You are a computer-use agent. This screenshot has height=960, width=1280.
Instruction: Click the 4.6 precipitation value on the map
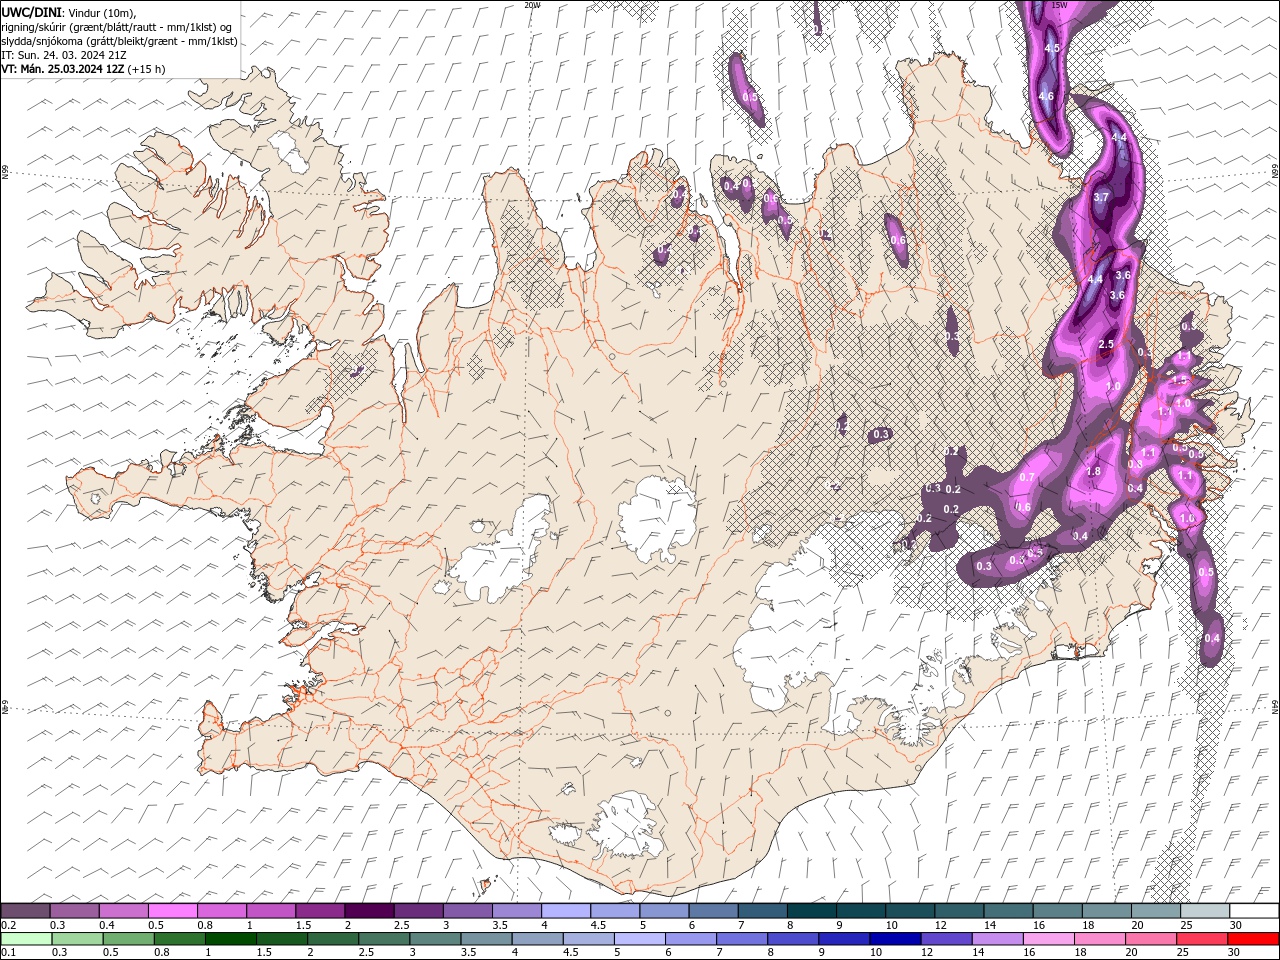point(1046,96)
